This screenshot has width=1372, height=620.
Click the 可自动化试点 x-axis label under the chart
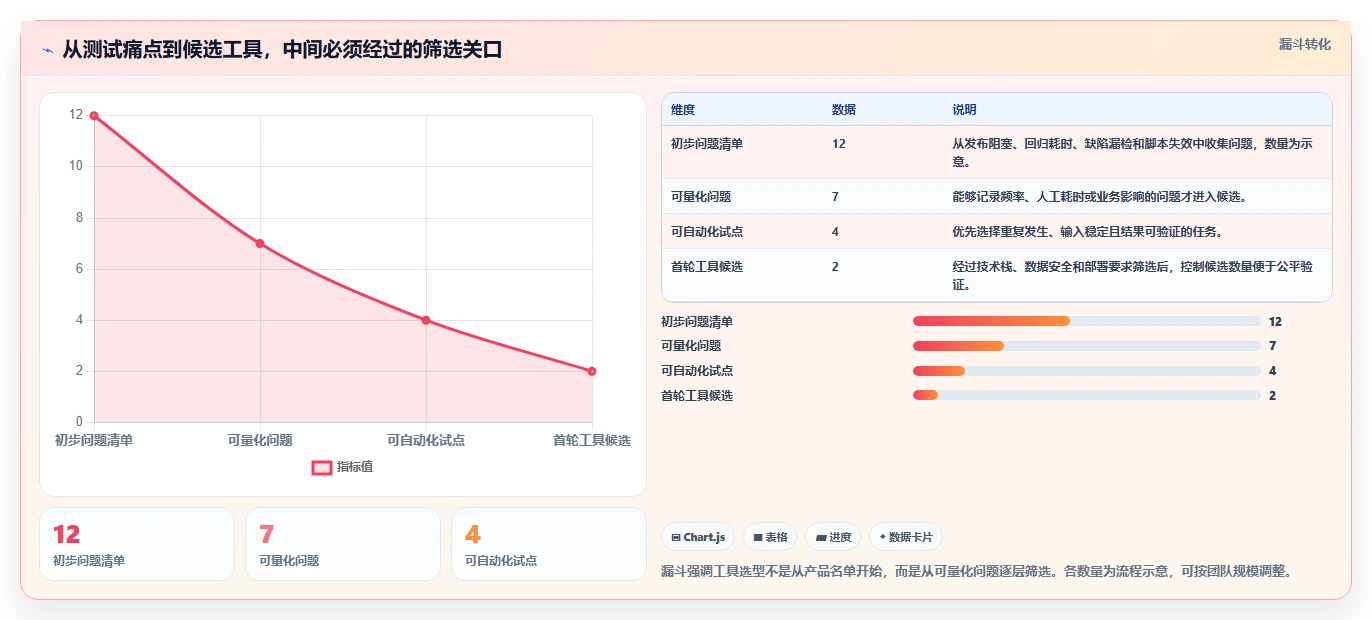426,440
